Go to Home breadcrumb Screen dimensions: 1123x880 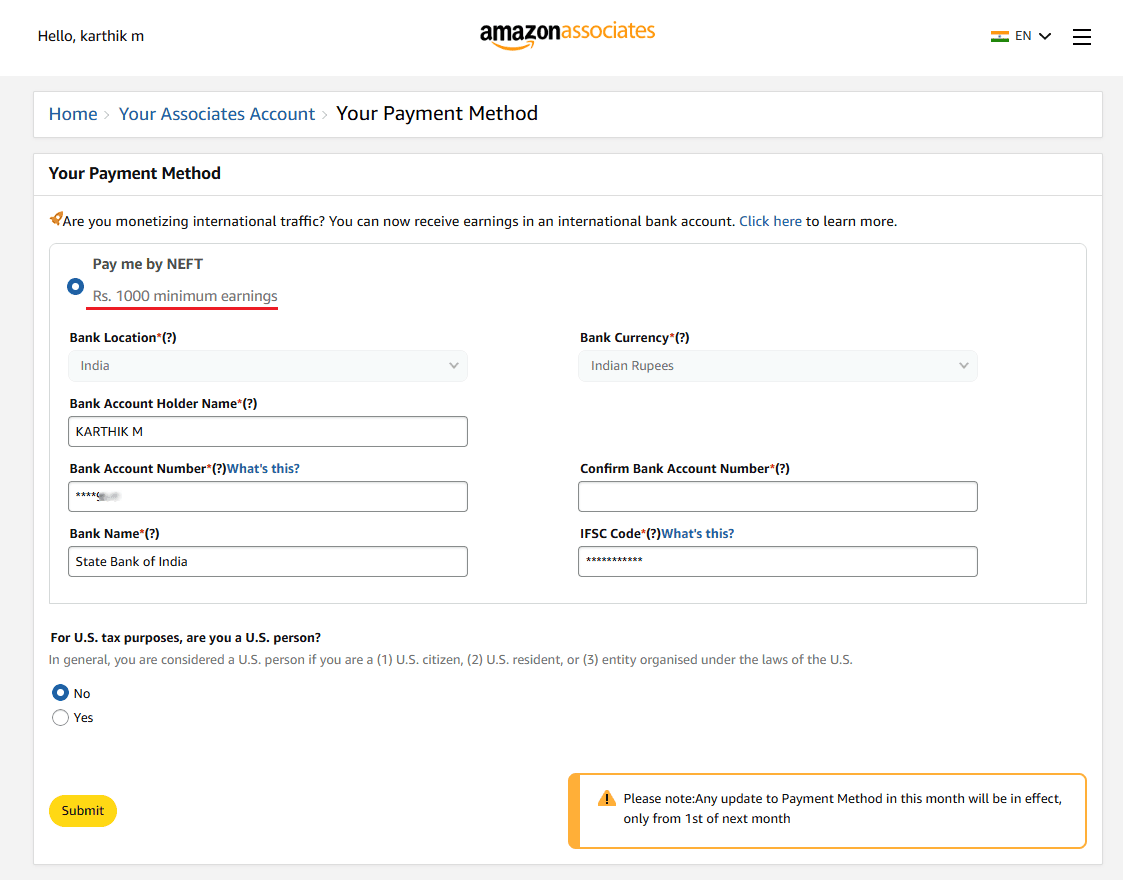[x=73, y=114]
